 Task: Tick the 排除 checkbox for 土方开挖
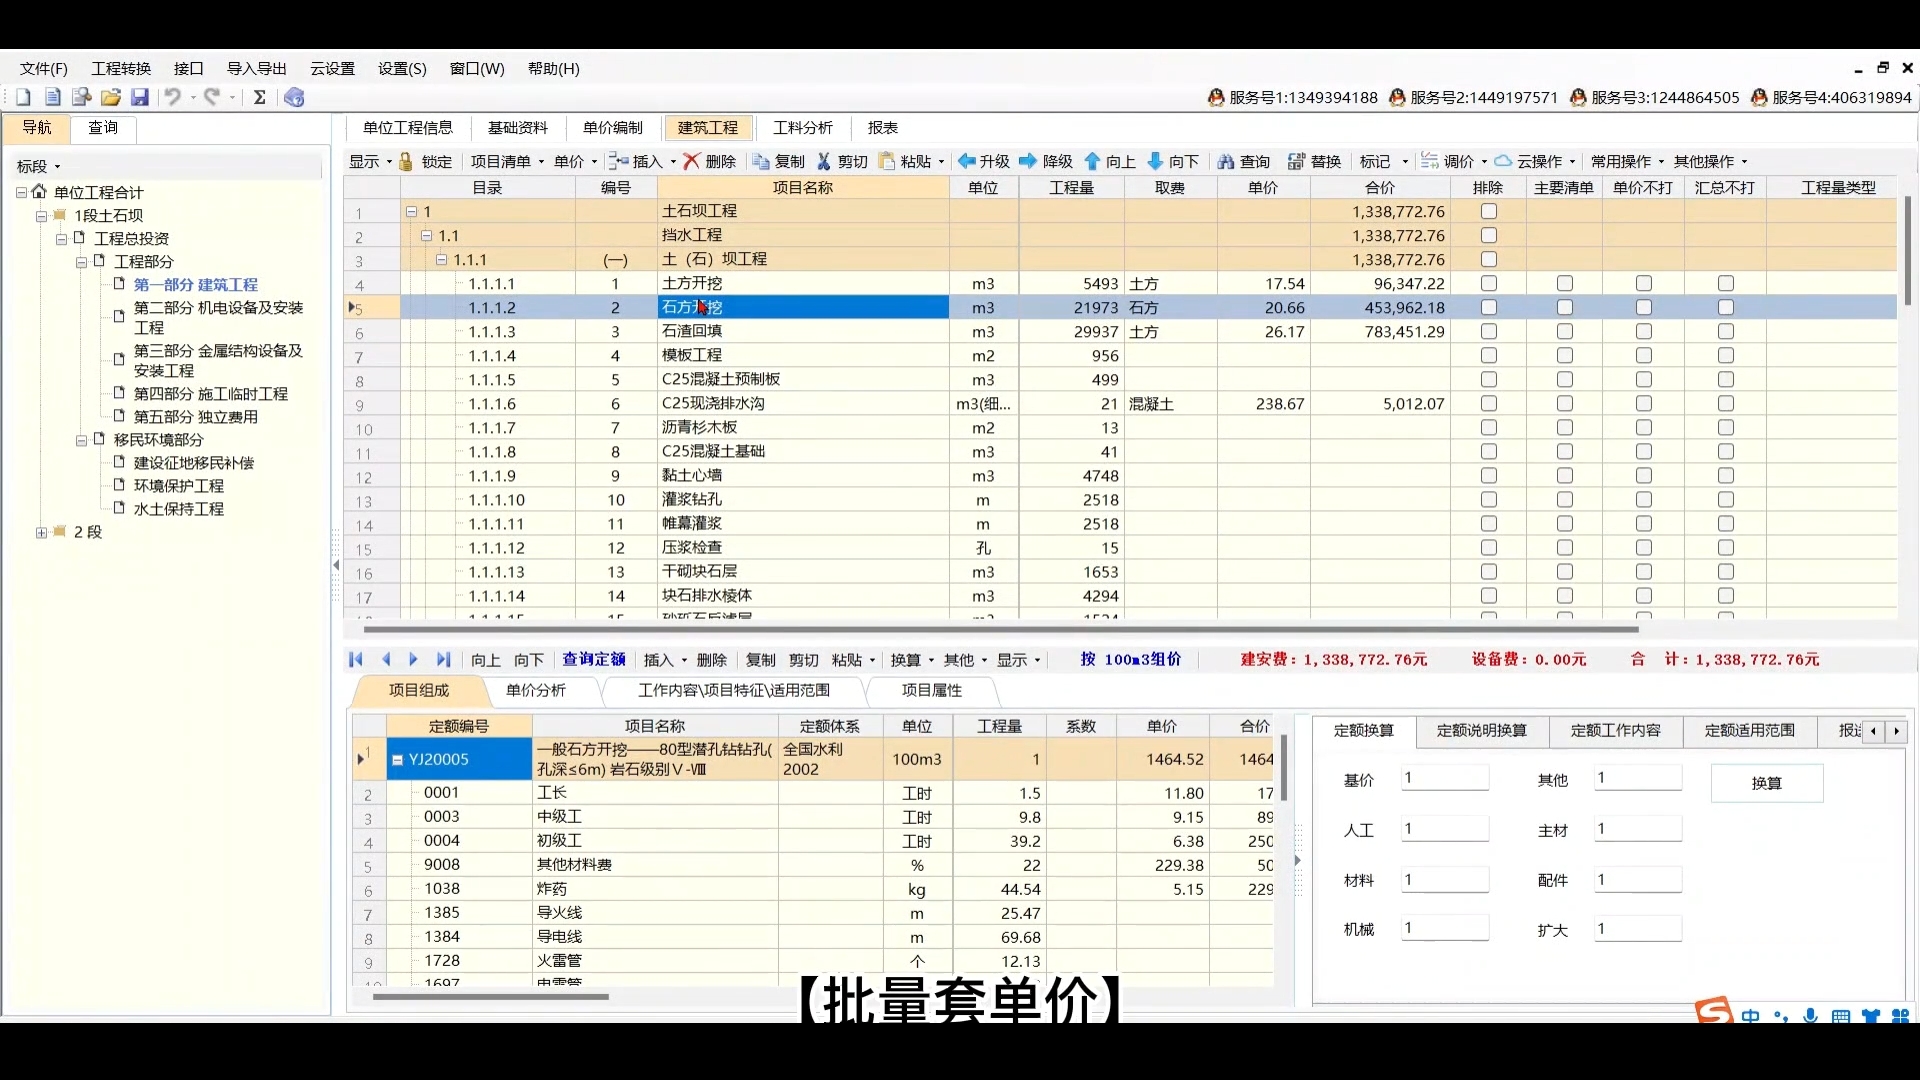[x=1489, y=283]
